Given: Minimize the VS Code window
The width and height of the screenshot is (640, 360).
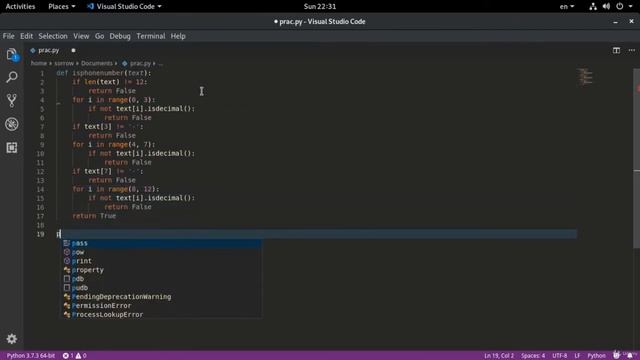Looking at the screenshot, I should (615, 22).
